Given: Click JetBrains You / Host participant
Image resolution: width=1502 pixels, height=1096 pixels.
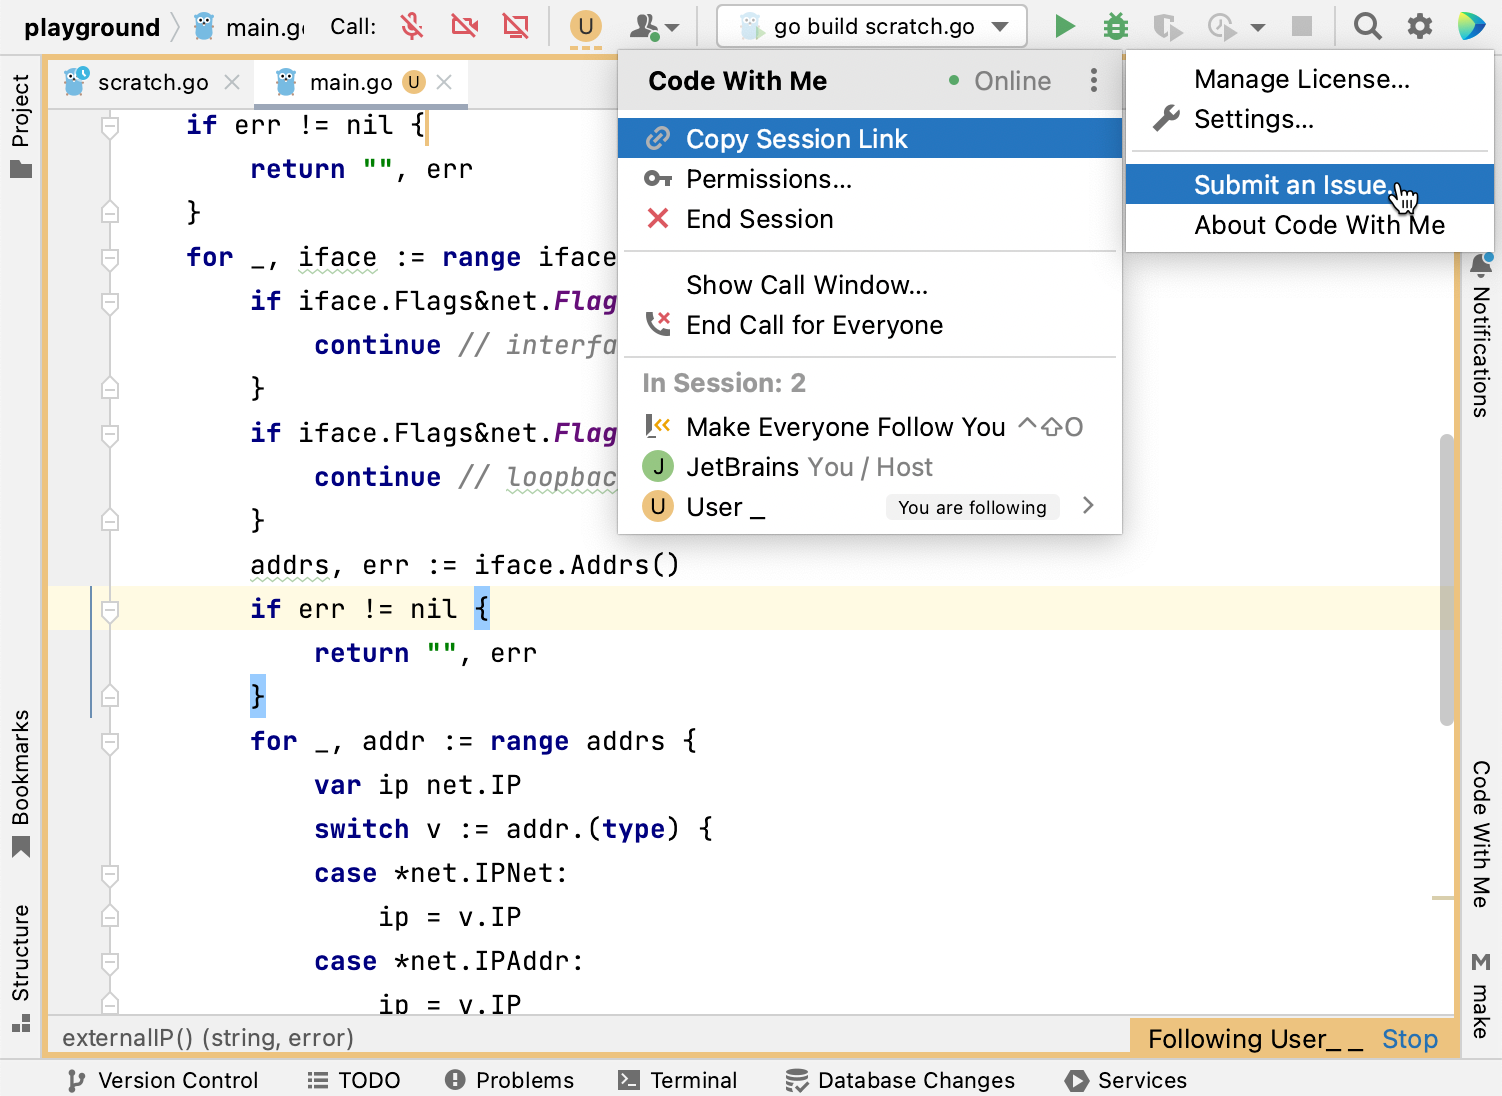Looking at the screenshot, I should tap(870, 467).
